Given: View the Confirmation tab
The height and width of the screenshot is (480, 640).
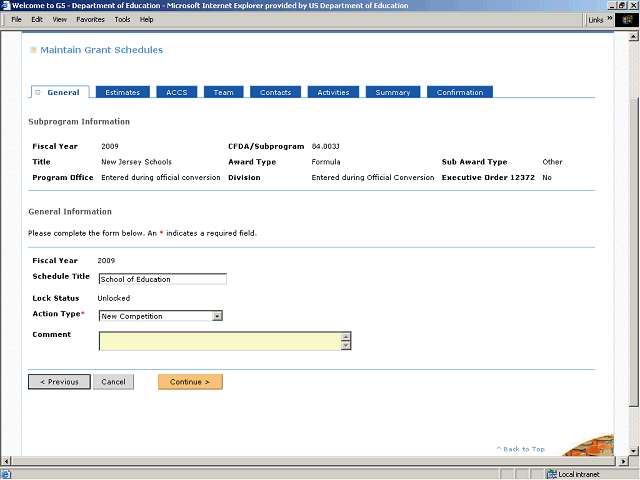Looking at the screenshot, I should tap(459, 92).
